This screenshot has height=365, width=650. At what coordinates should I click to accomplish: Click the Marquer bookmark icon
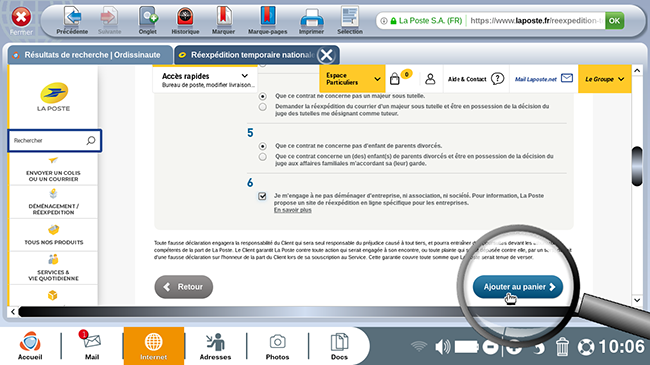[223, 20]
